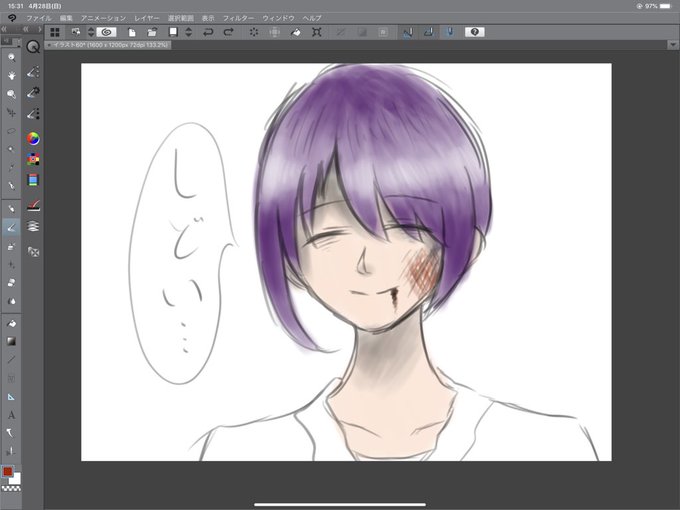Viewport: 680px width, 510px height.
Task: Select the Fill bucket tool in tool palette
Action: point(11,324)
